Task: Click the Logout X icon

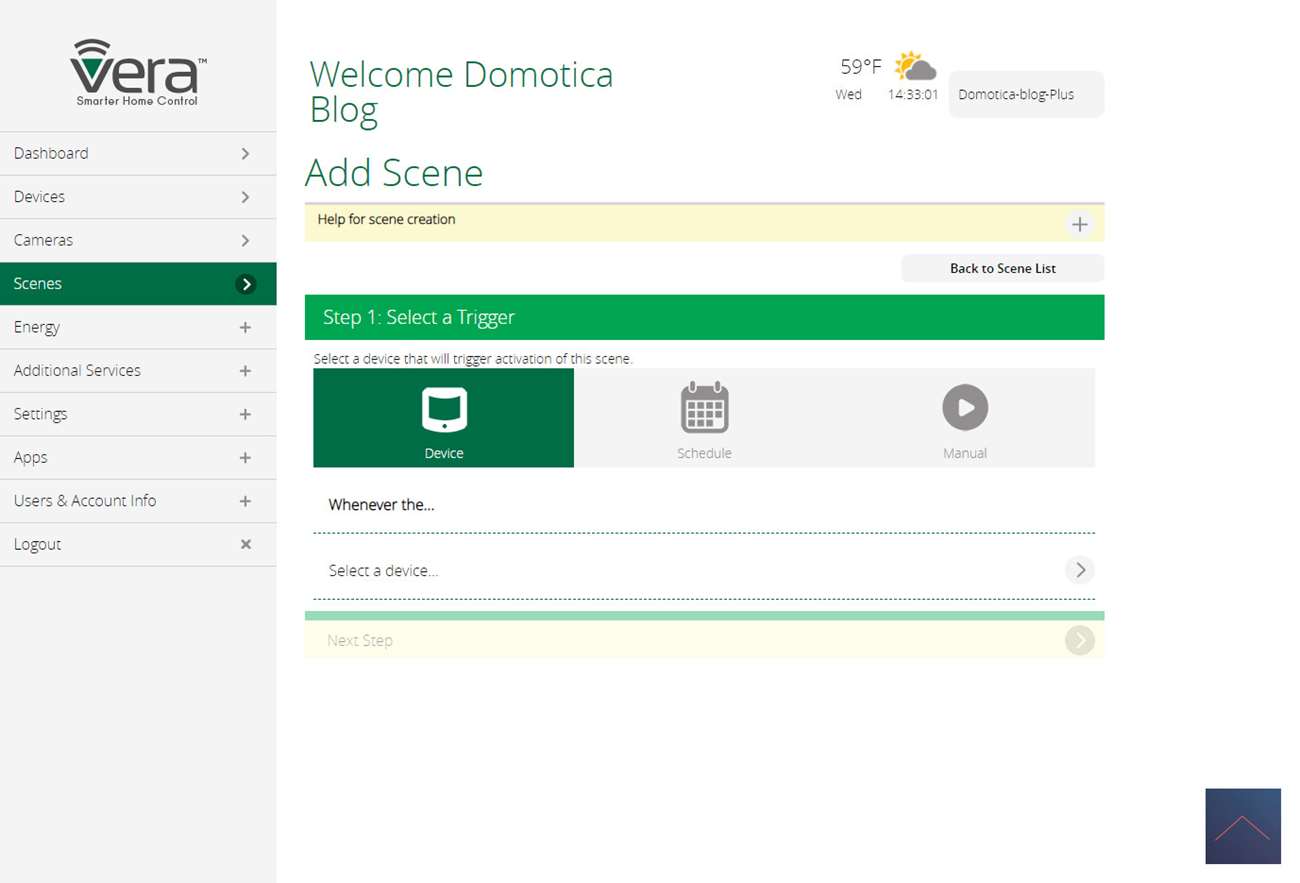Action: point(245,544)
